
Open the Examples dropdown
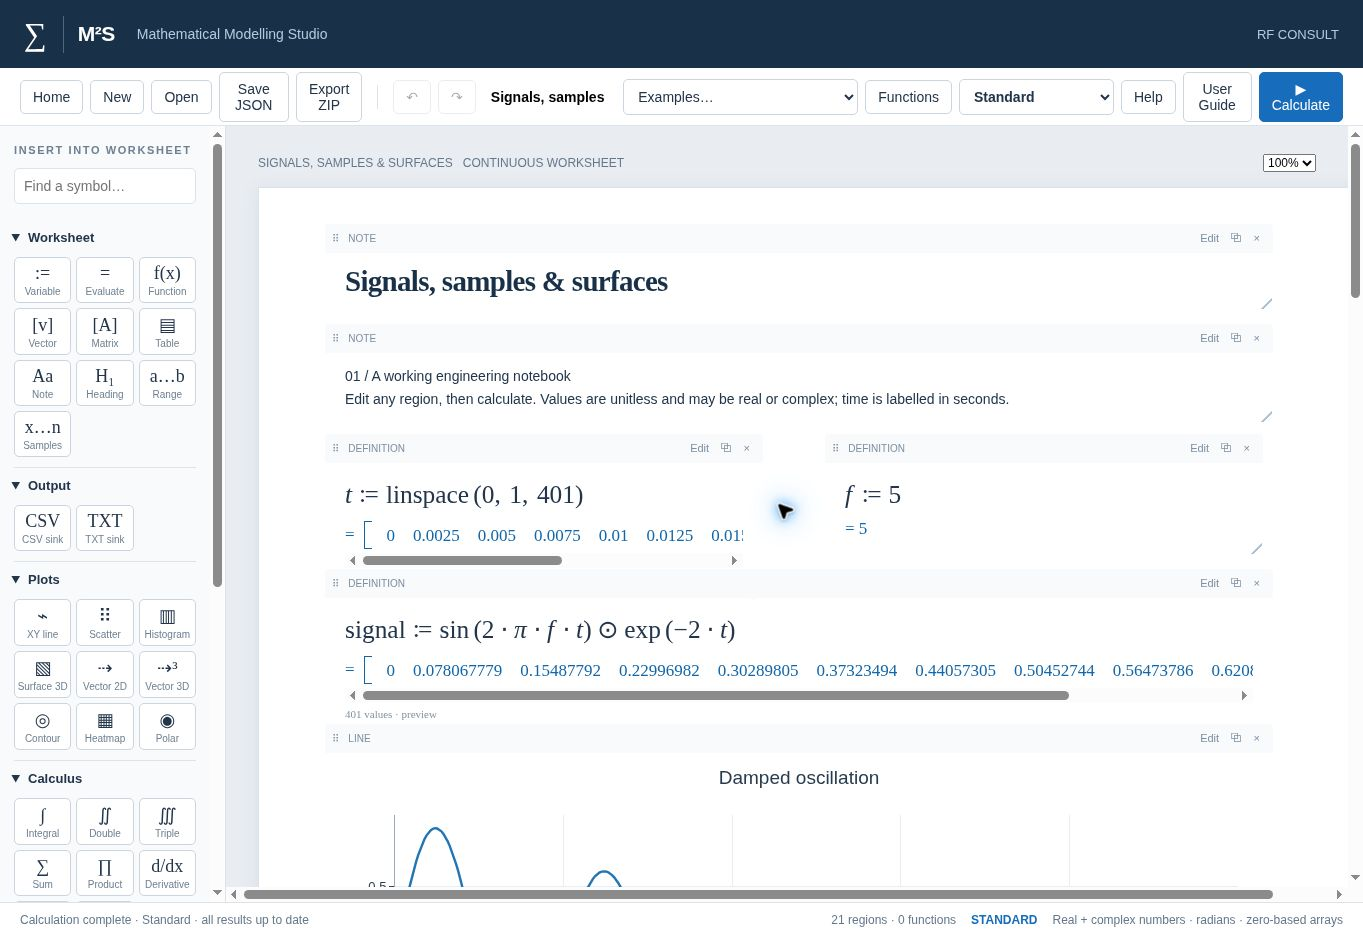point(740,97)
